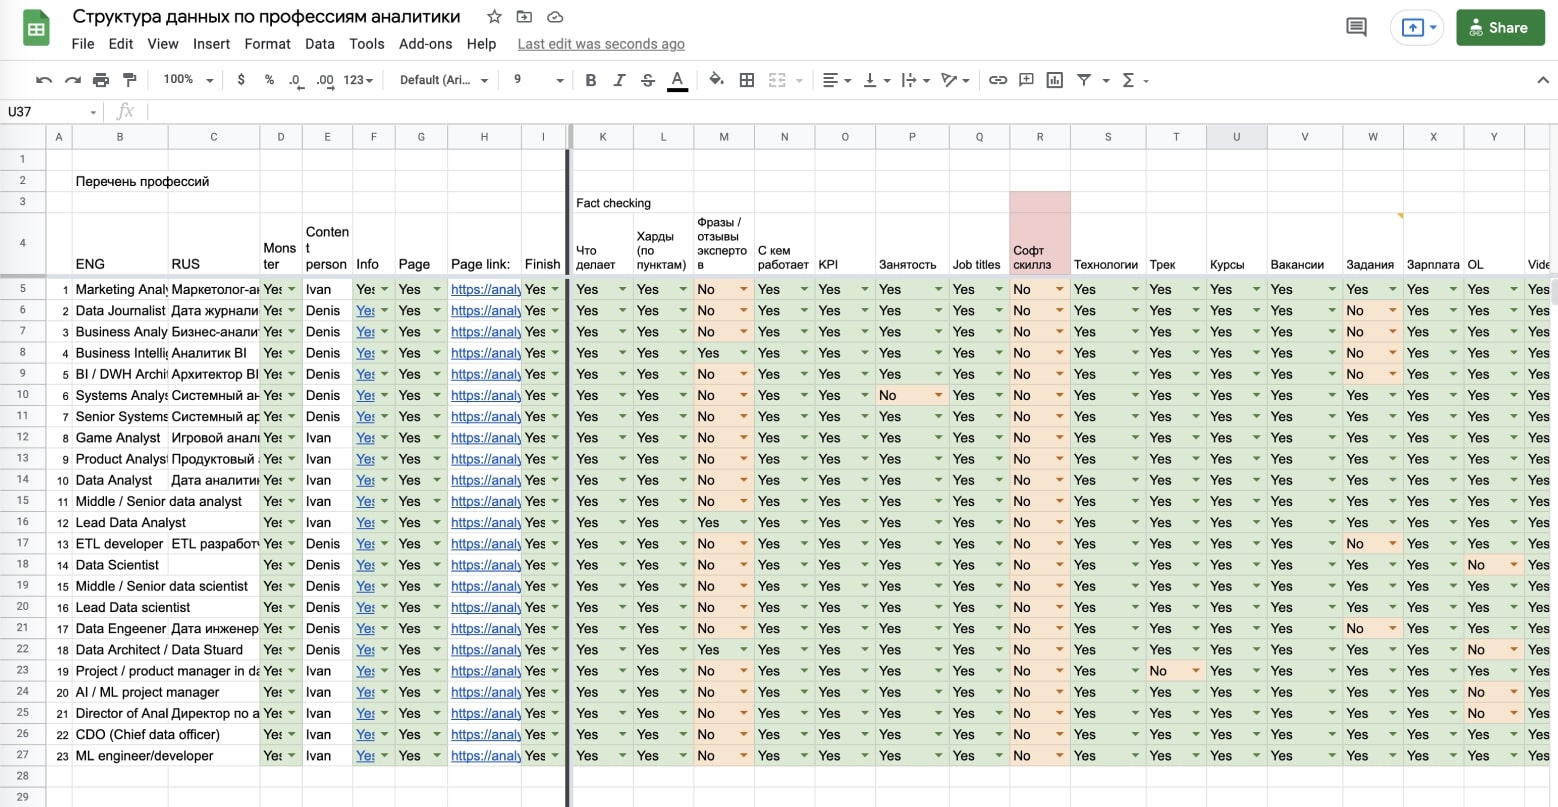Viewport: 1558px width, 807px height.
Task: Expand the font size dropdown showing 9
Action: (537, 80)
